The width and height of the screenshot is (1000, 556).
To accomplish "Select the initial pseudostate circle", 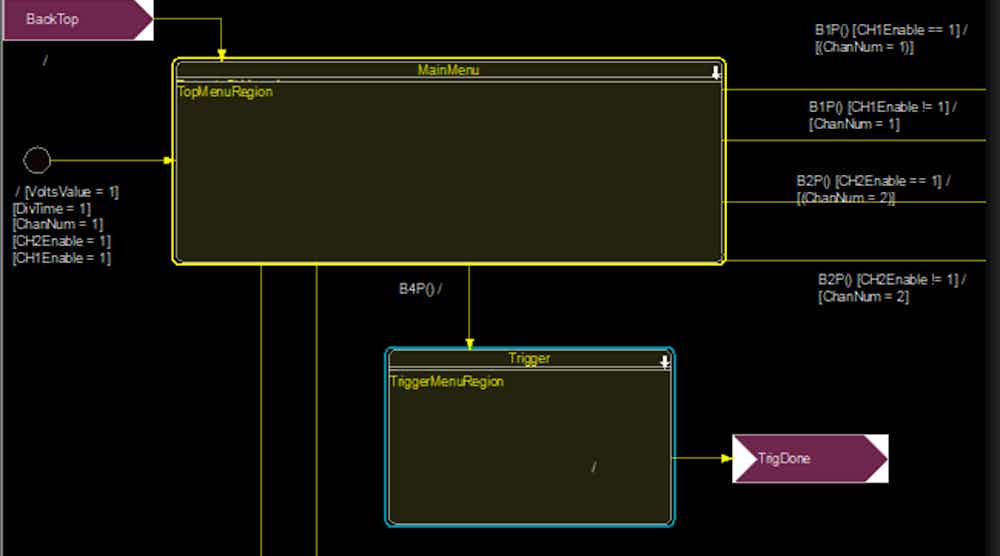I will tap(37, 160).
